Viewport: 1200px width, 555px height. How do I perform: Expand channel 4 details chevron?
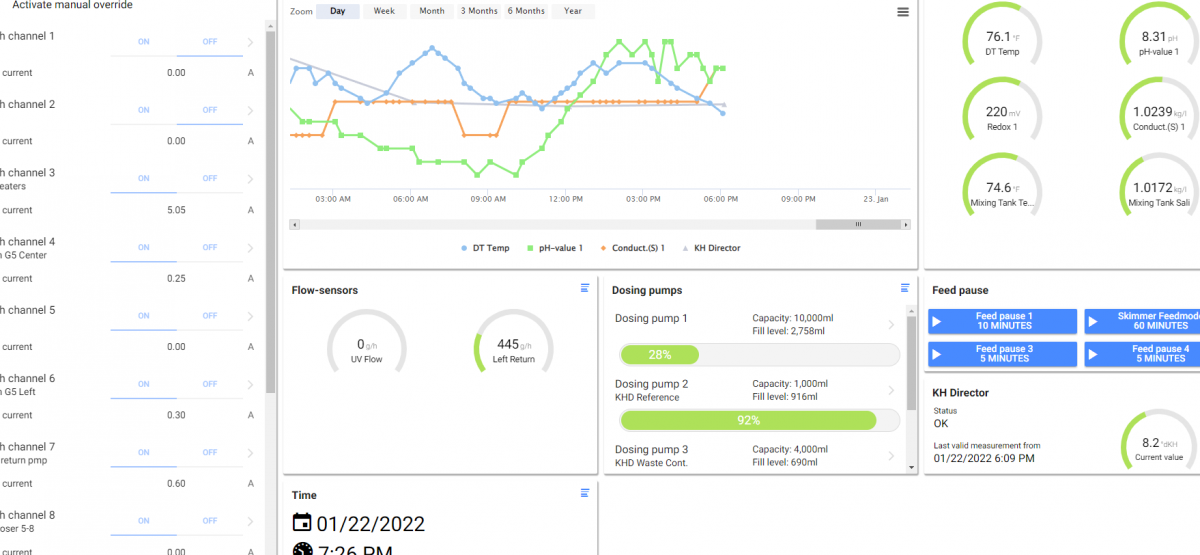tap(251, 248)
